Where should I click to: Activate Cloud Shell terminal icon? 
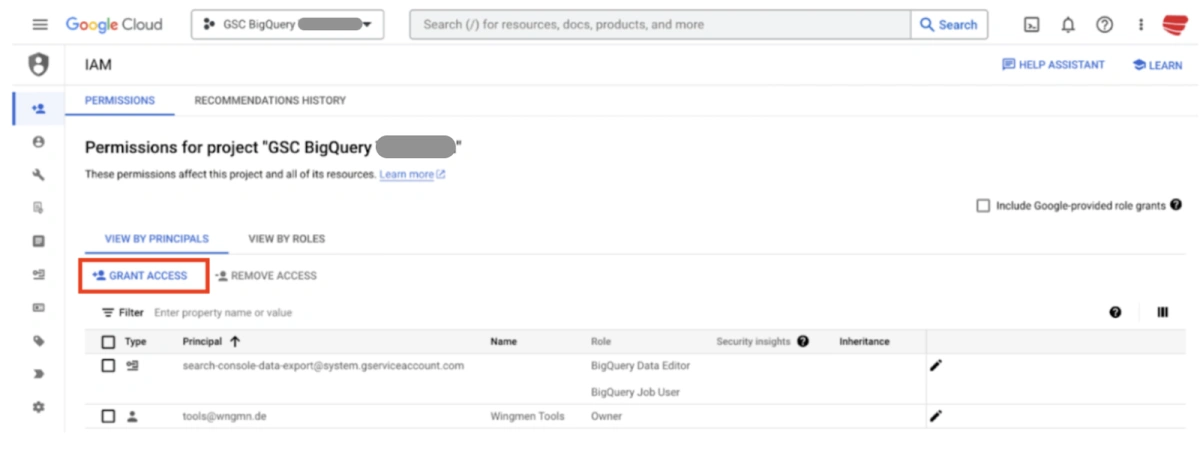(x=1031, y=25)
